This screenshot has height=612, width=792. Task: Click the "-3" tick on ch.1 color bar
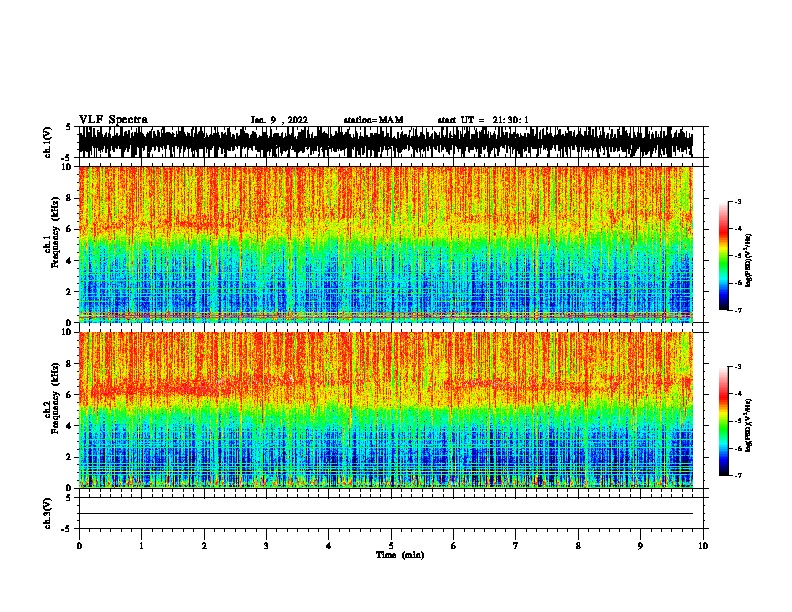pos(738,202)
